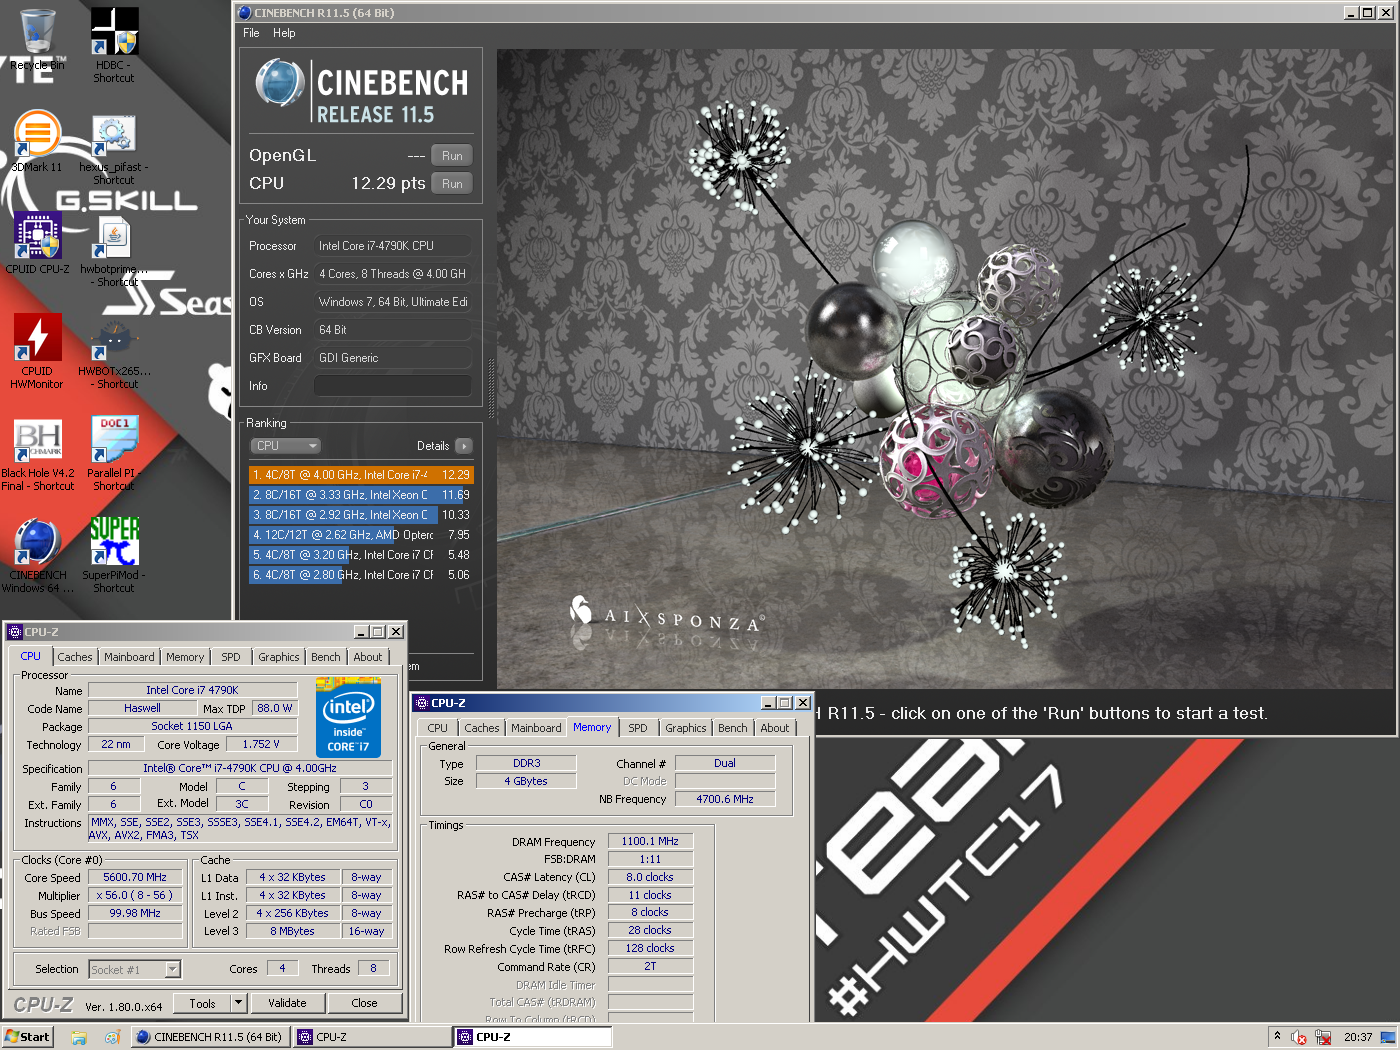
Task: Click the Tools button in CPU-Z
Action: tap(202, 1003)
